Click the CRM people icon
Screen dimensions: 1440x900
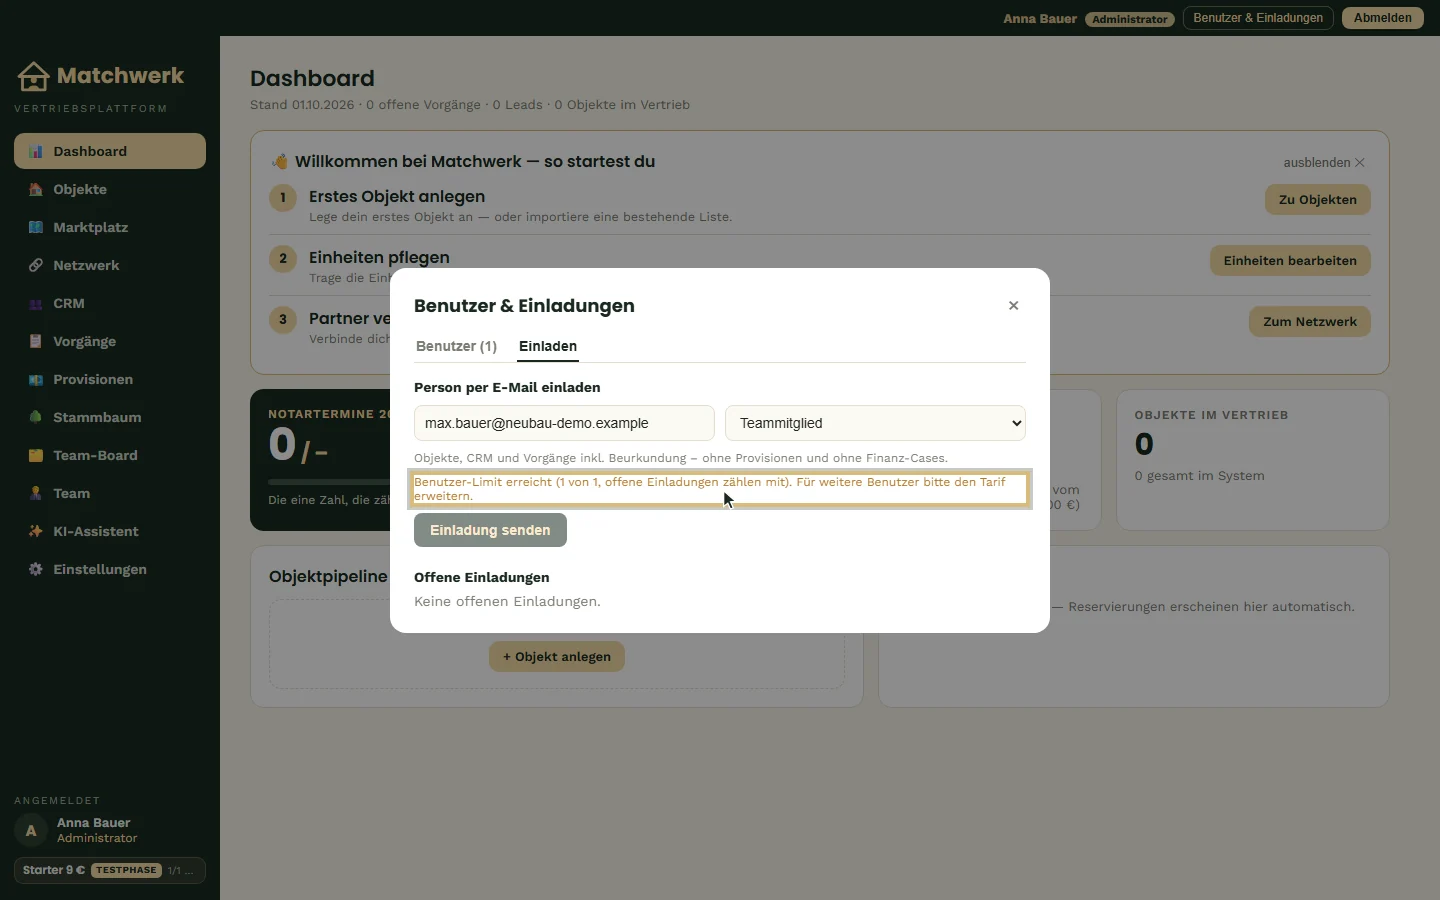click(x=36, y=304)
